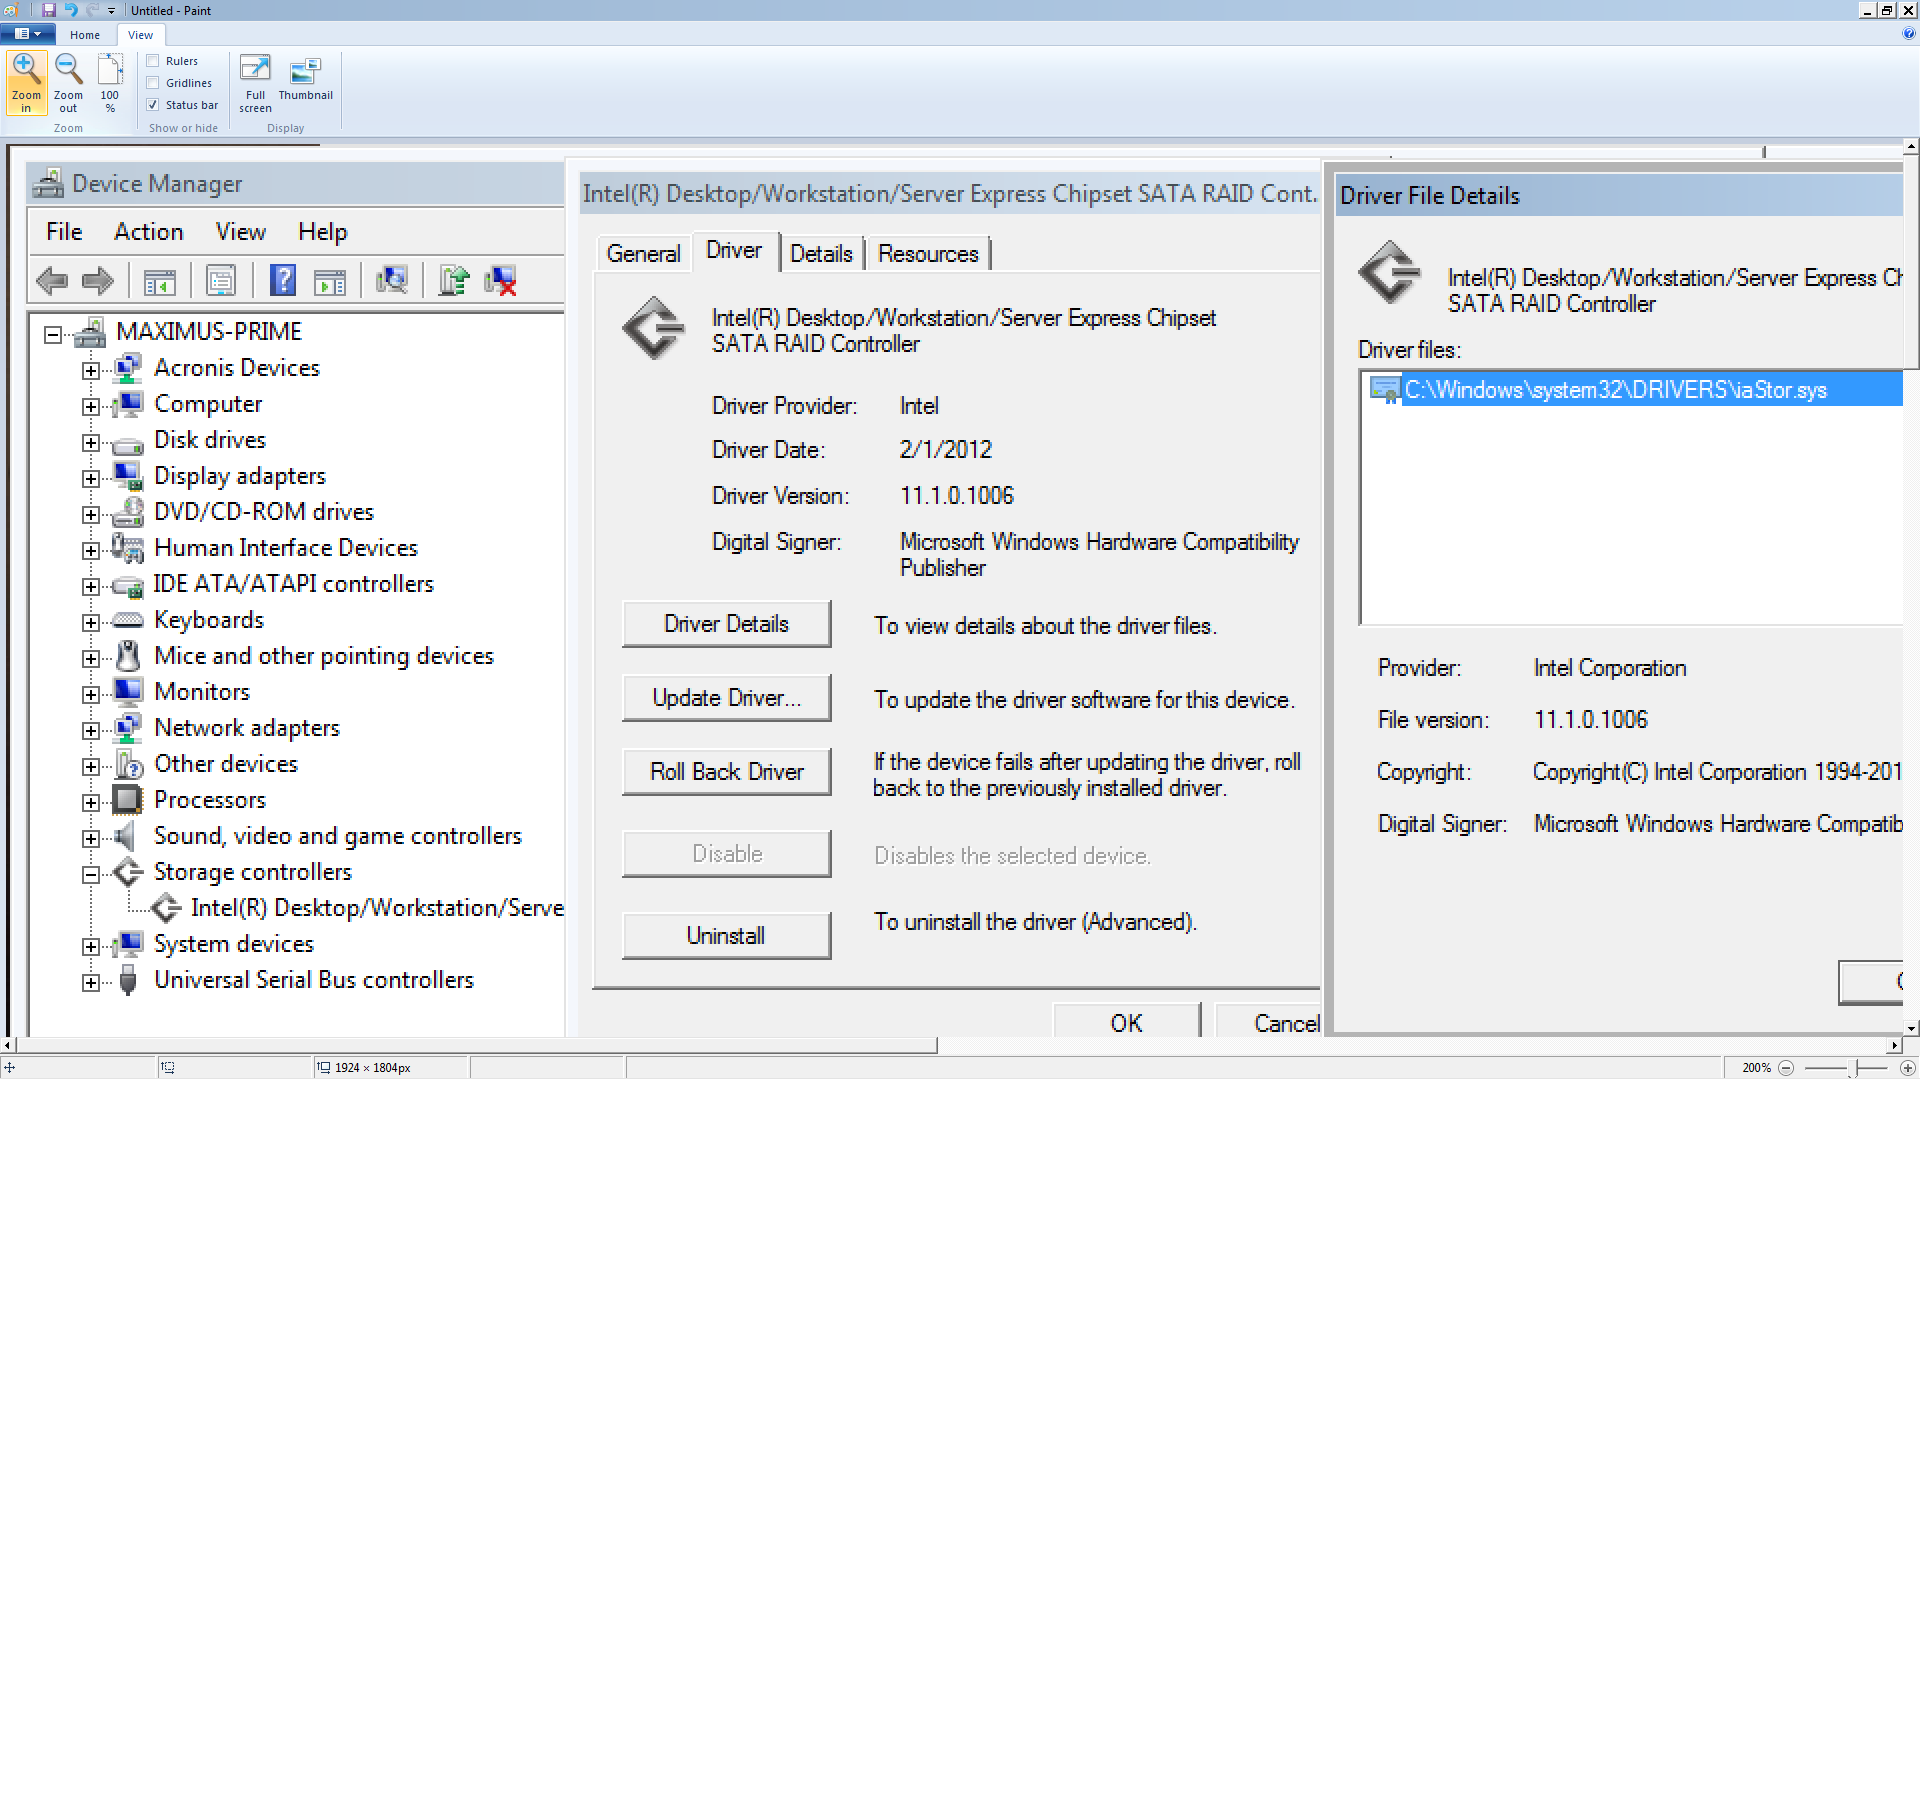Click the show/hide console tree icon
Viewport: 1924px width, 1804px height.
(160, 281)
